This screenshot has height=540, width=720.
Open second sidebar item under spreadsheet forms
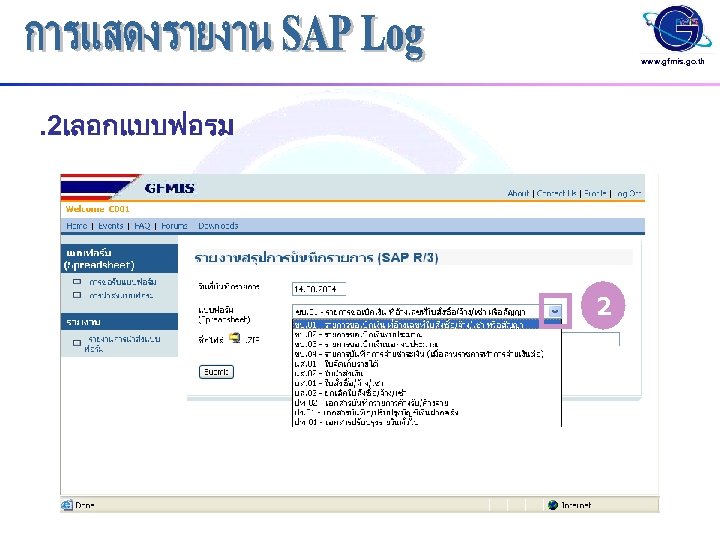pos(121,295)
